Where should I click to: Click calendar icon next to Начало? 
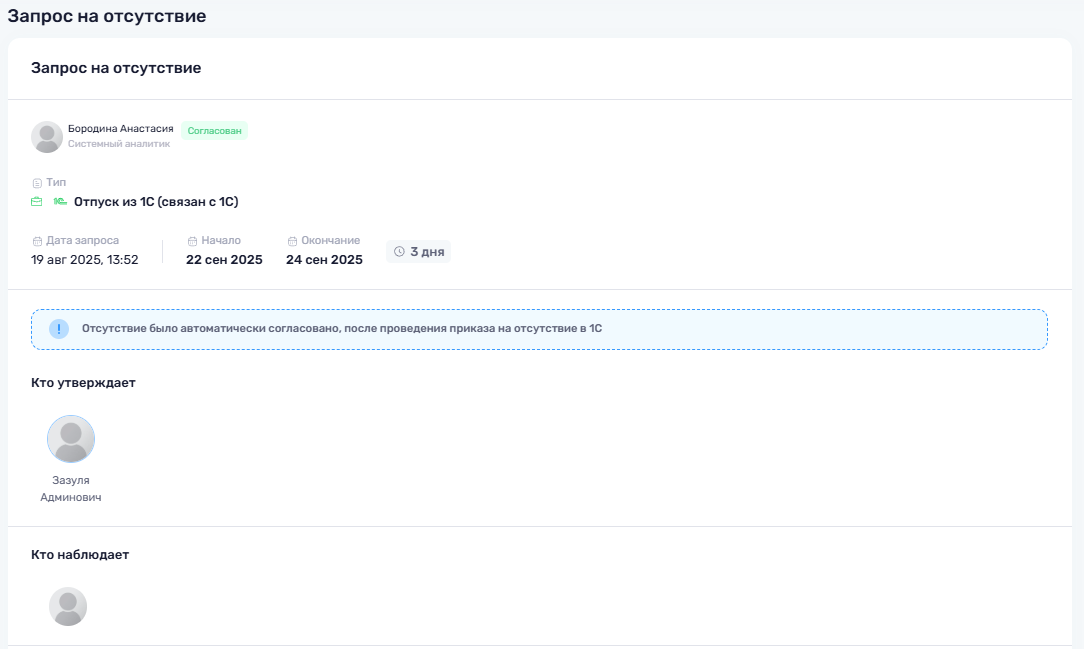192,241
